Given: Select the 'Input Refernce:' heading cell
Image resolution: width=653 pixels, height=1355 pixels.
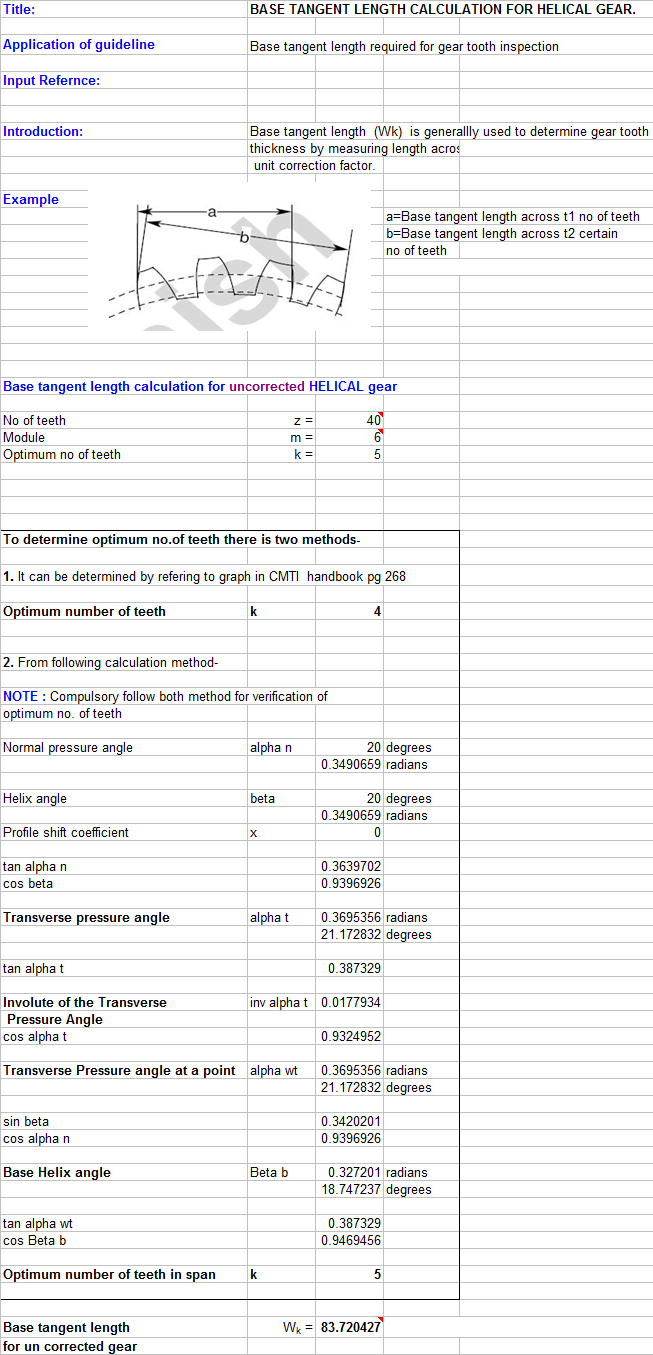Looking at the screenshot, I should coord(52,80).
